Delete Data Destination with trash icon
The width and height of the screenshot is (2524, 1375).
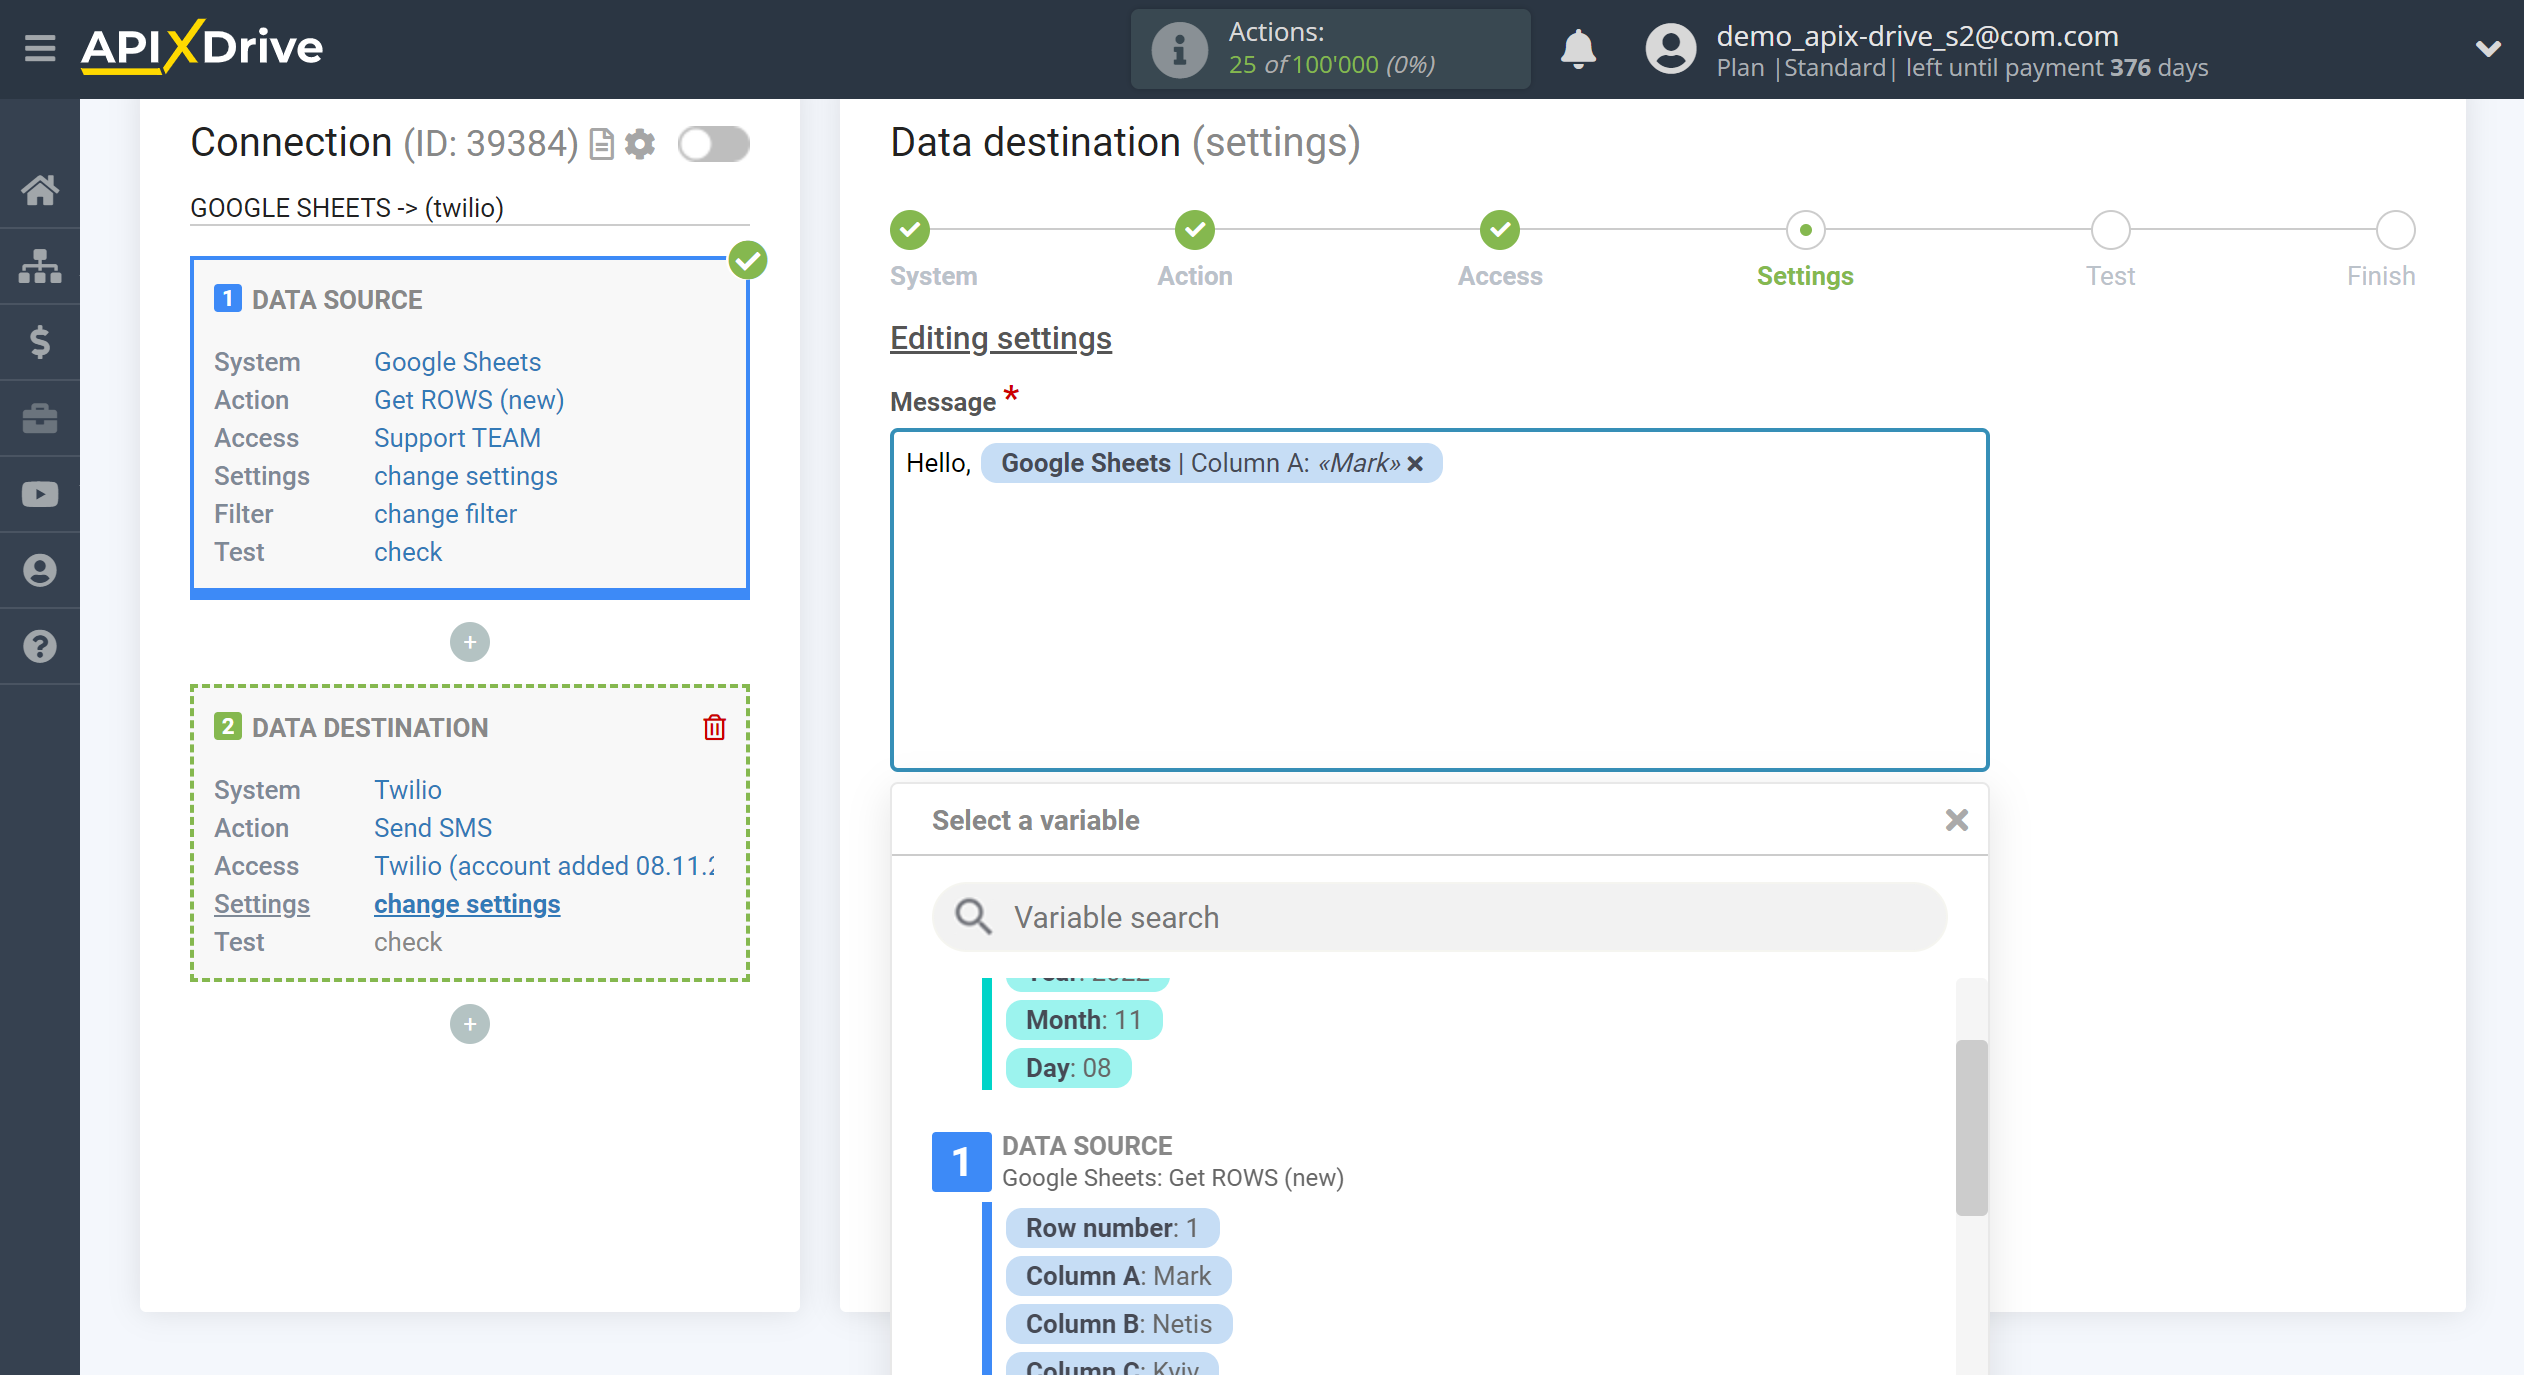(714, 727)
